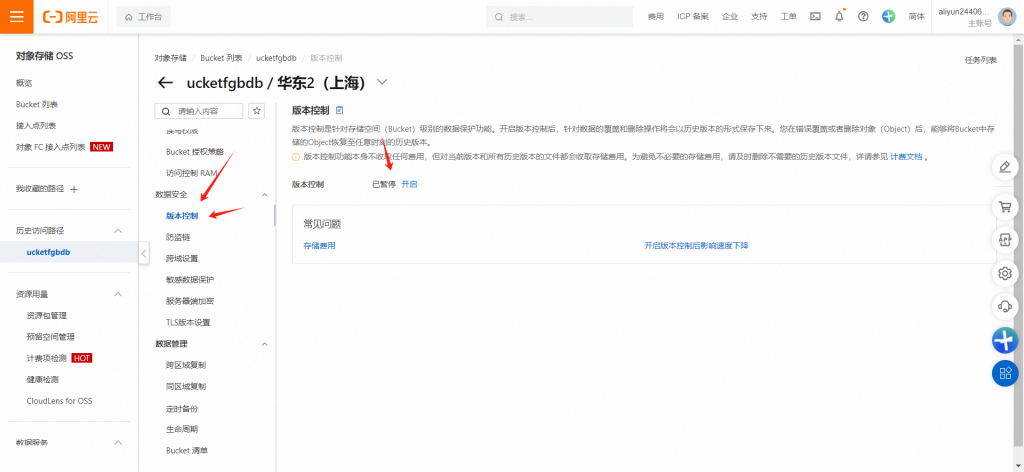Select ucketfgbdb in history paths
Viewport: 1024px width, 472px height.
tap(48, 252)
